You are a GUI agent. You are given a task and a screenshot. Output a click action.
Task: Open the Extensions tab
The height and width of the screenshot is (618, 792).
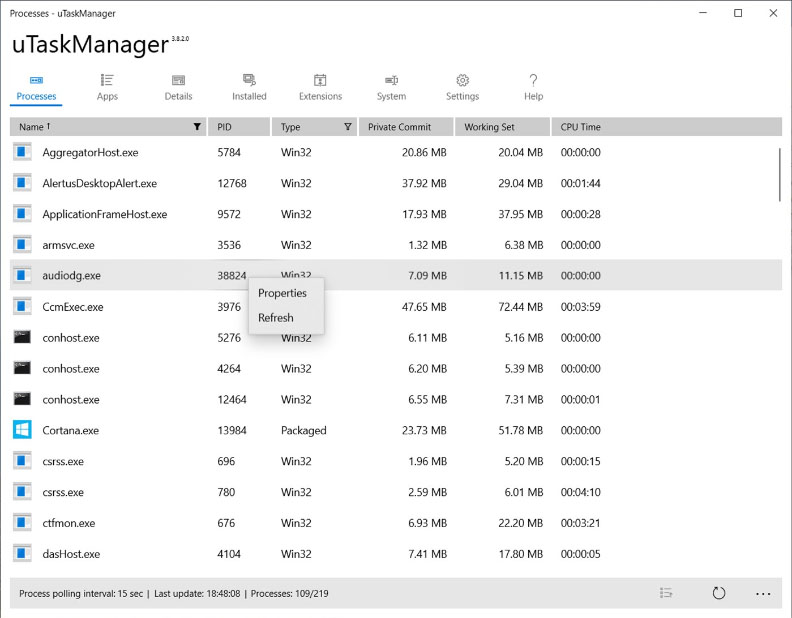320,88
